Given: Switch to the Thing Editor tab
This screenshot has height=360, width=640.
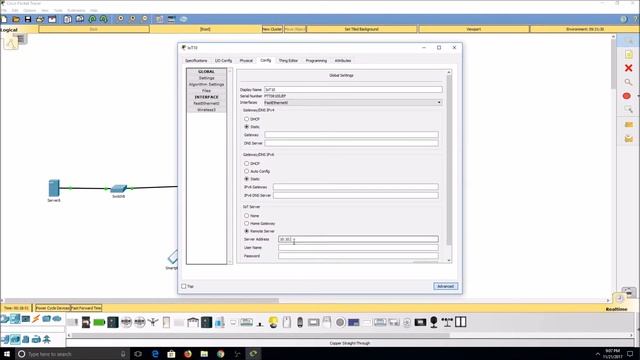Looking at the screenshot, I should point(288,60).
